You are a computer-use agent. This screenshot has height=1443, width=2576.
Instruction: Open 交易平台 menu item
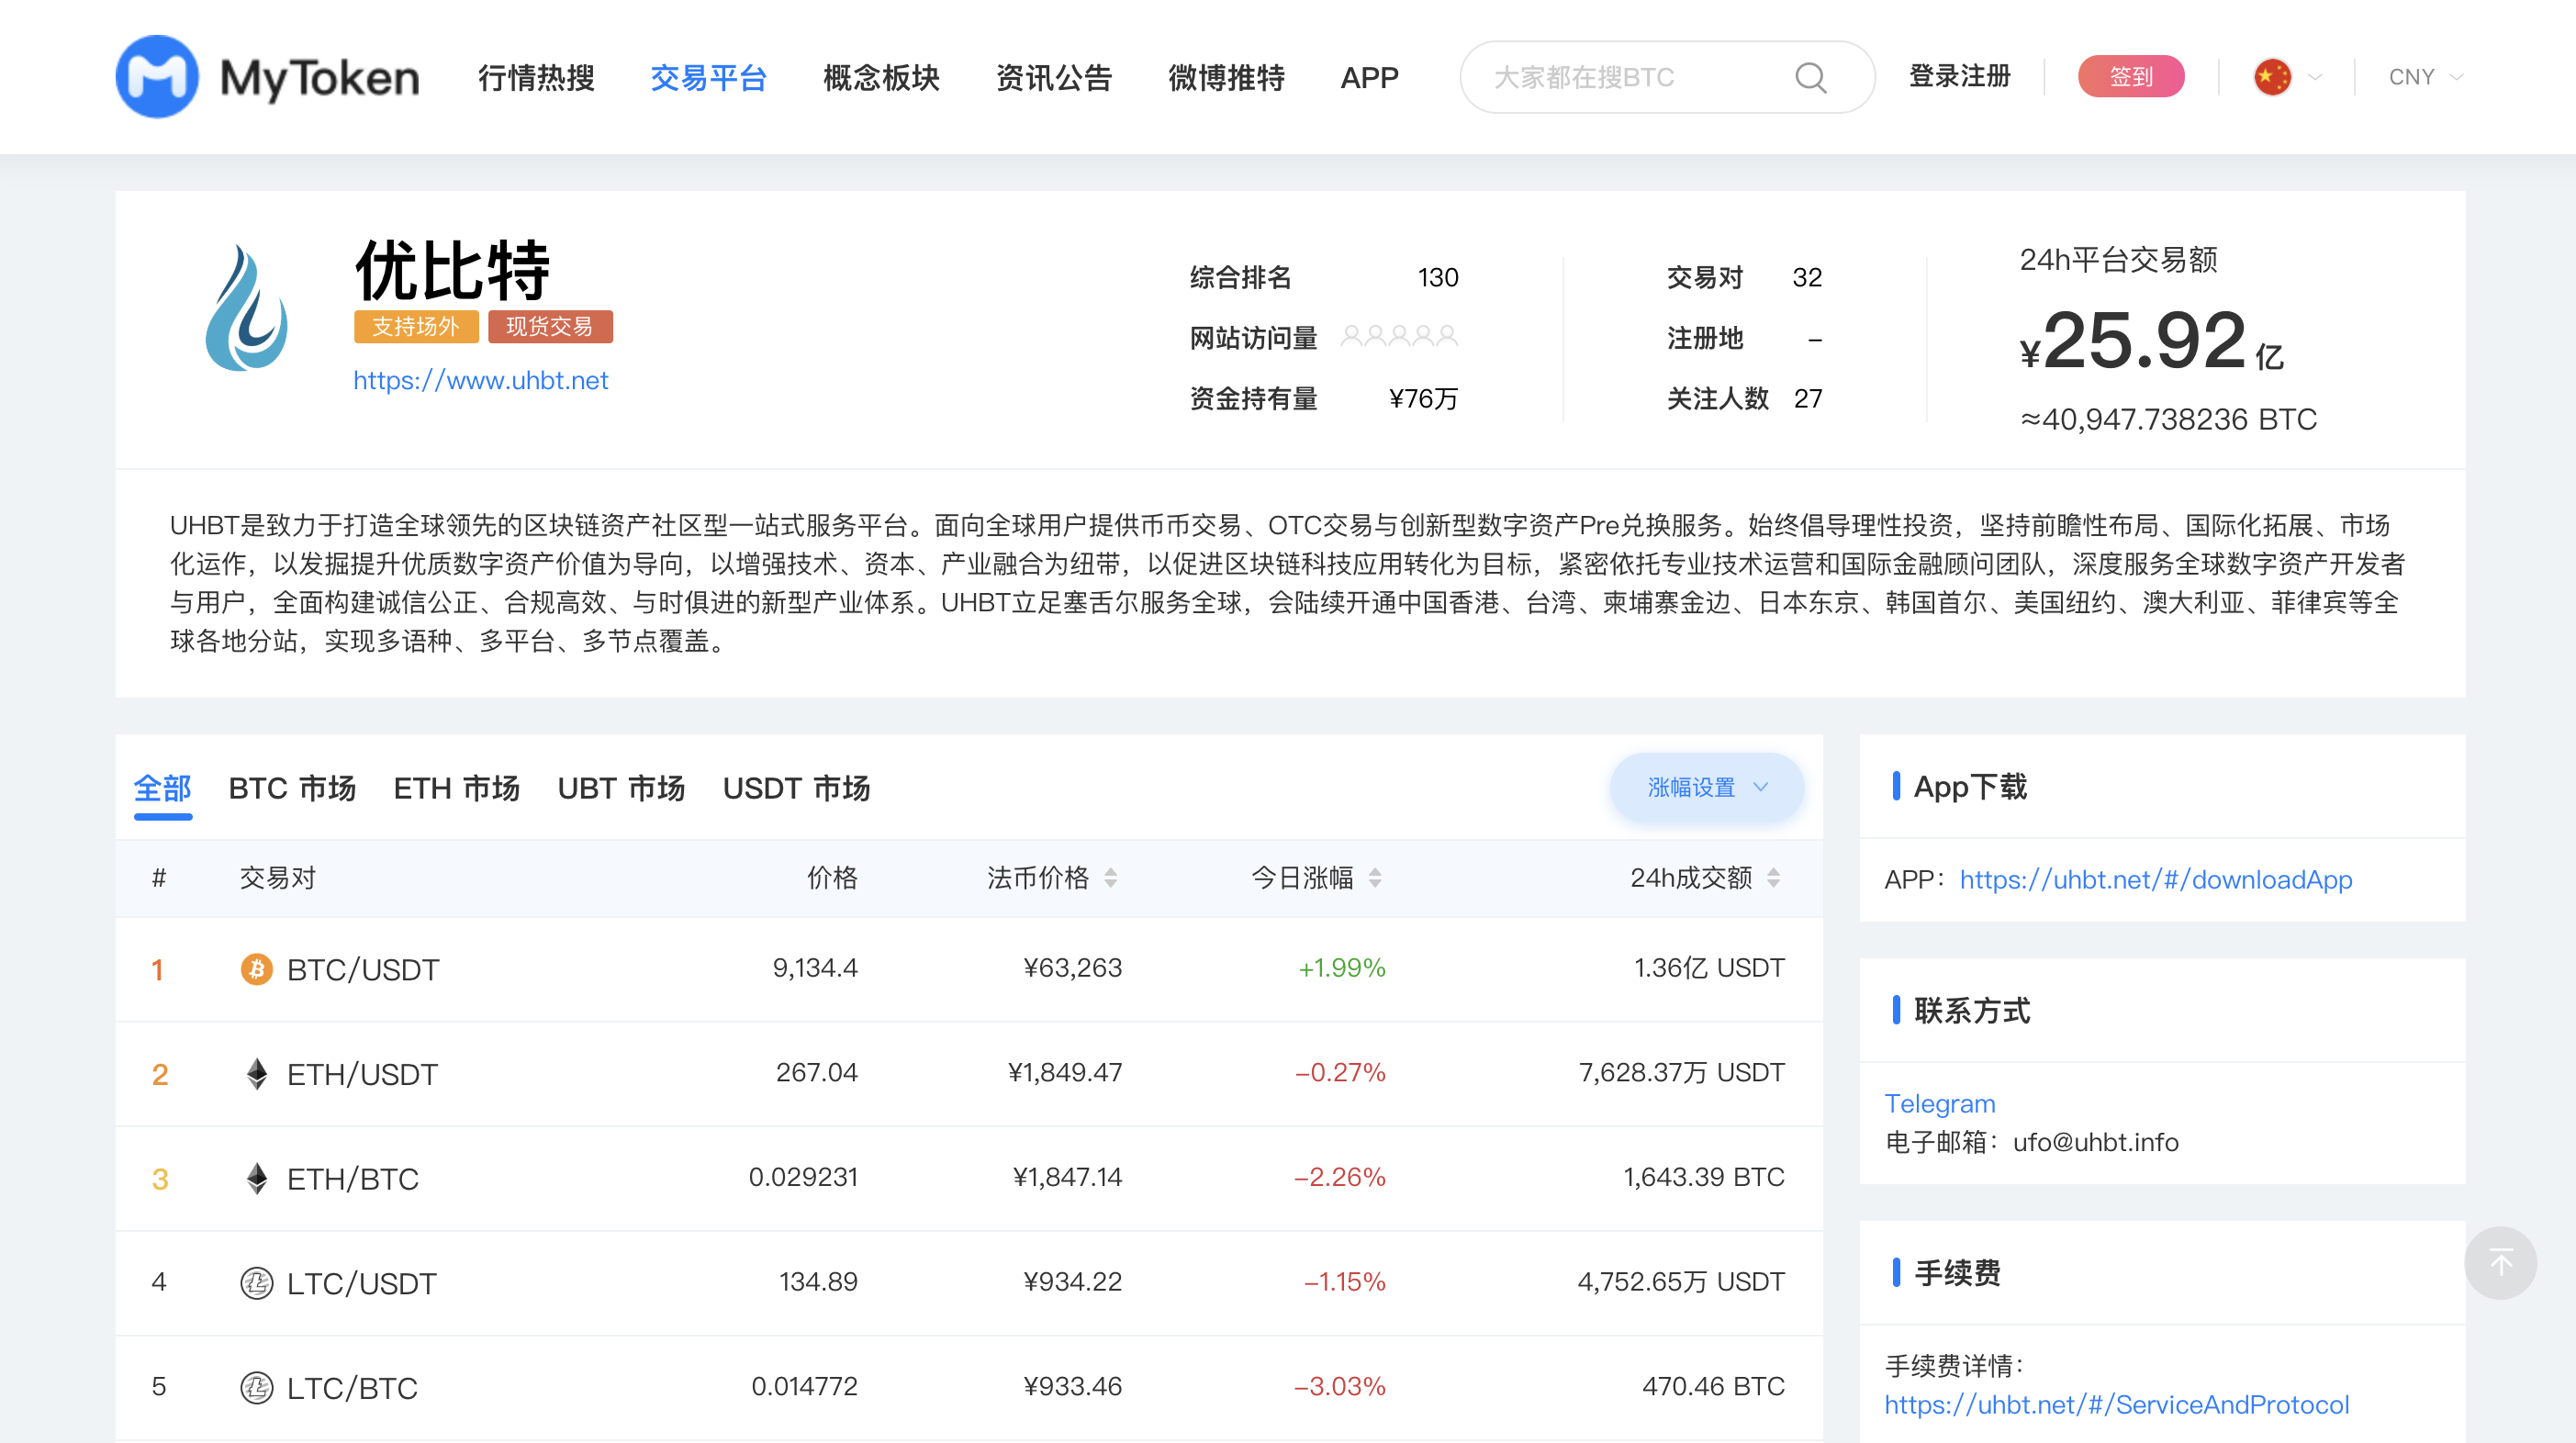pyautogui.click(x=709, y=77)
